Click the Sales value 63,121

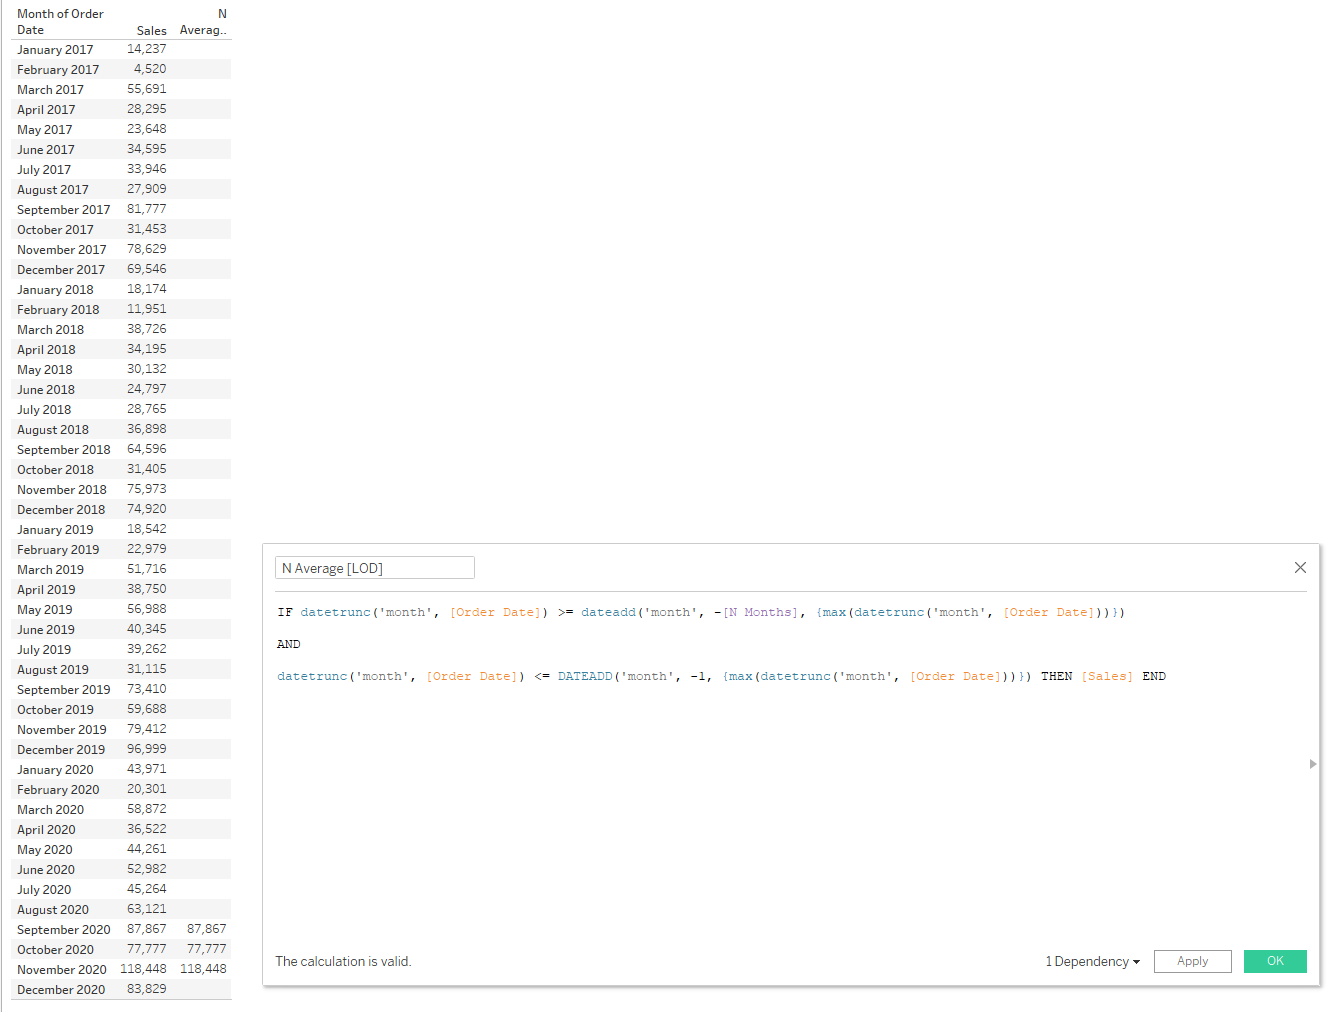pyautogui.click(x=147, y=909)
